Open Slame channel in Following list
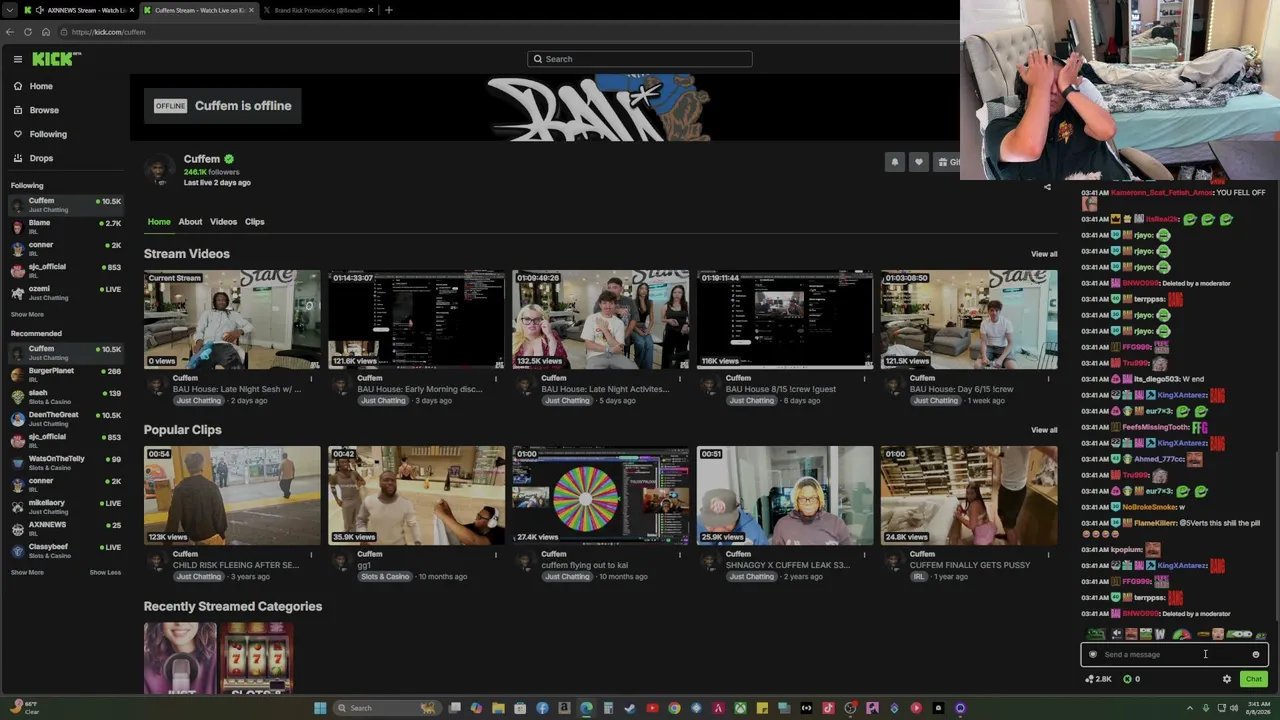 (x=66, y=226)
